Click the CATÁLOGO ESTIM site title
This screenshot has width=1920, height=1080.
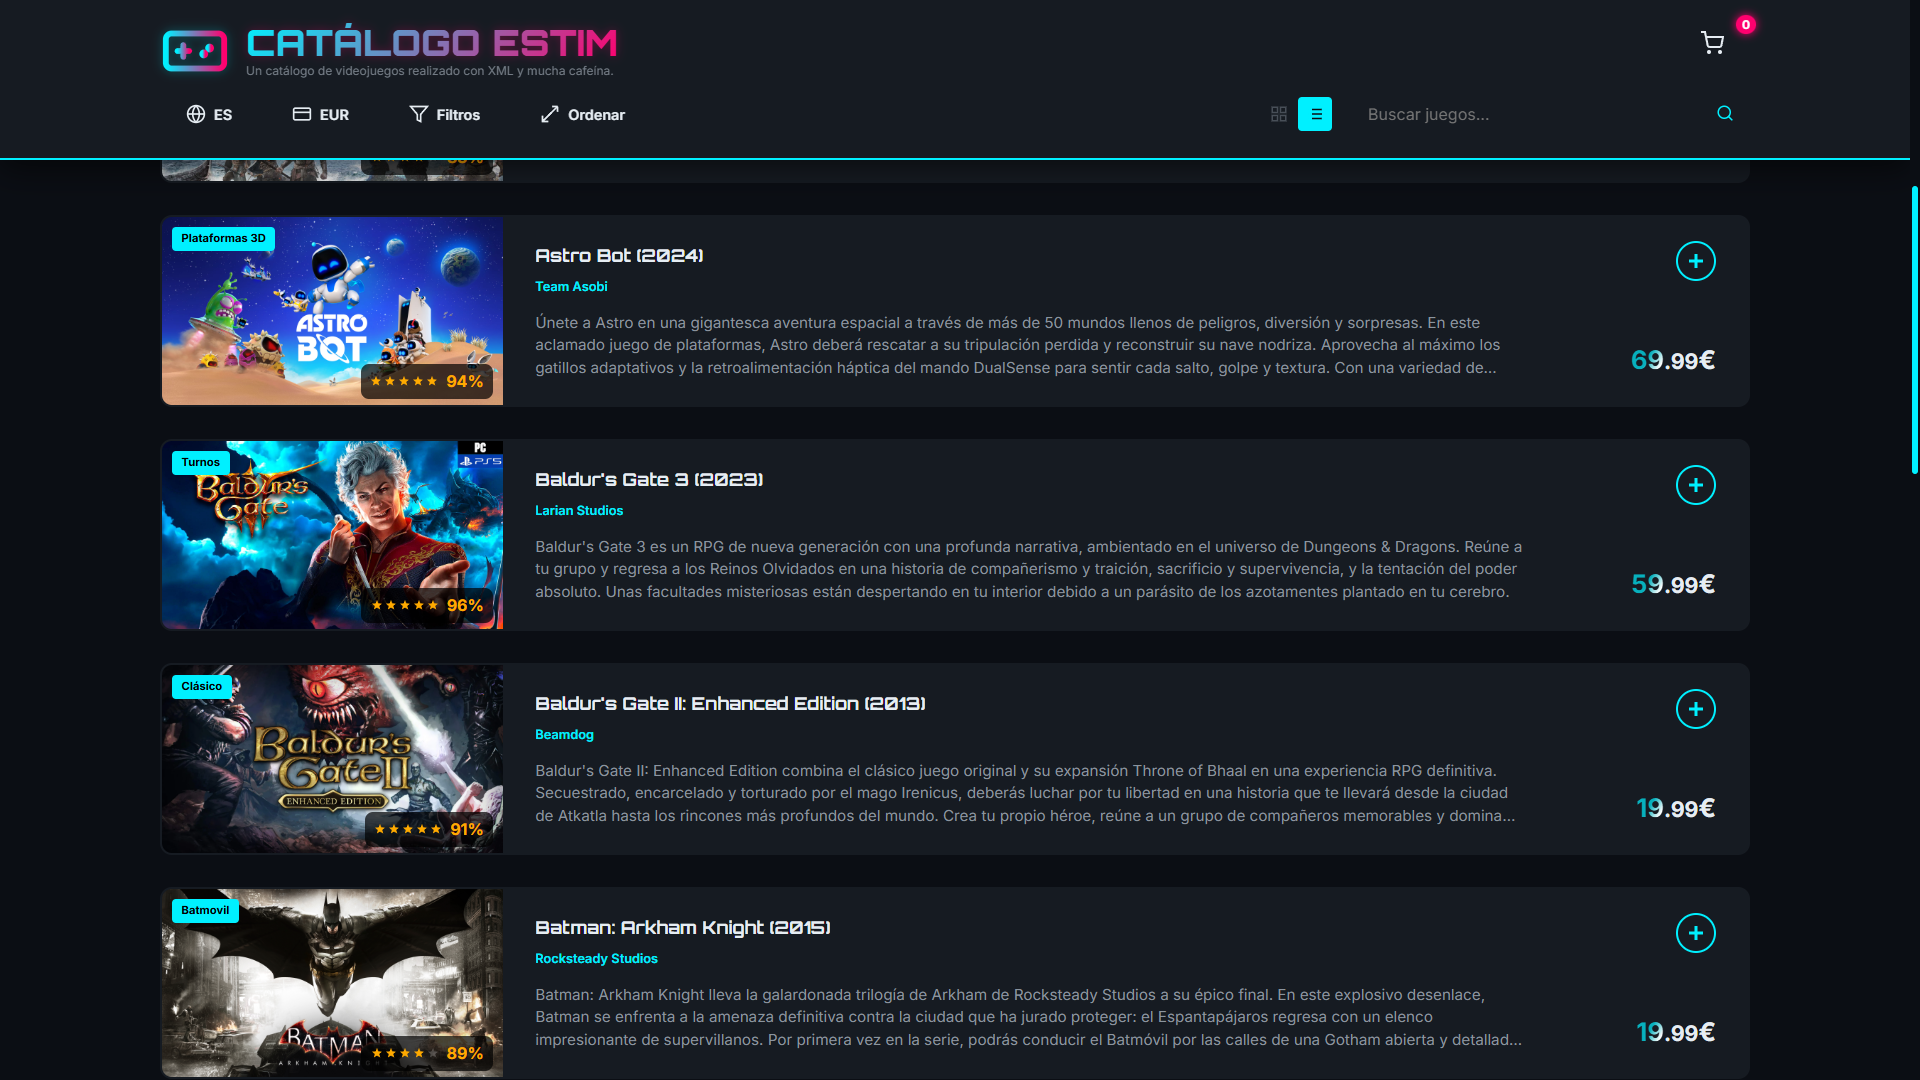[x=432, y=43]
